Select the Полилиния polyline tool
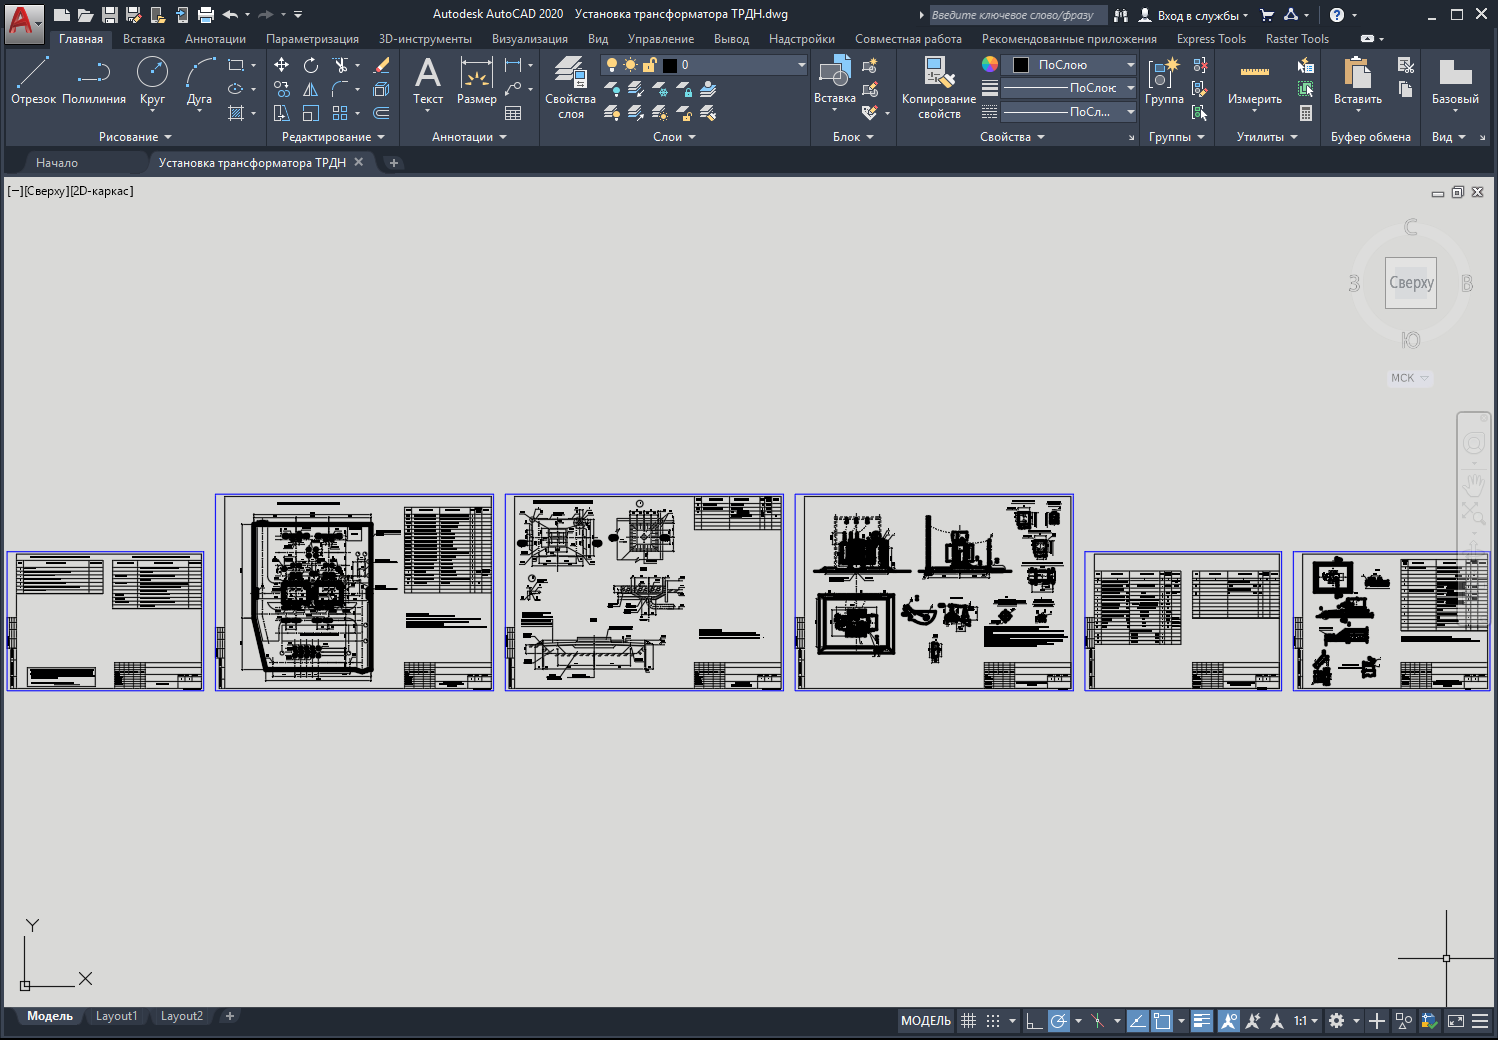The width and height of the screenshot is (1498, 1040). tap(94, 81)
